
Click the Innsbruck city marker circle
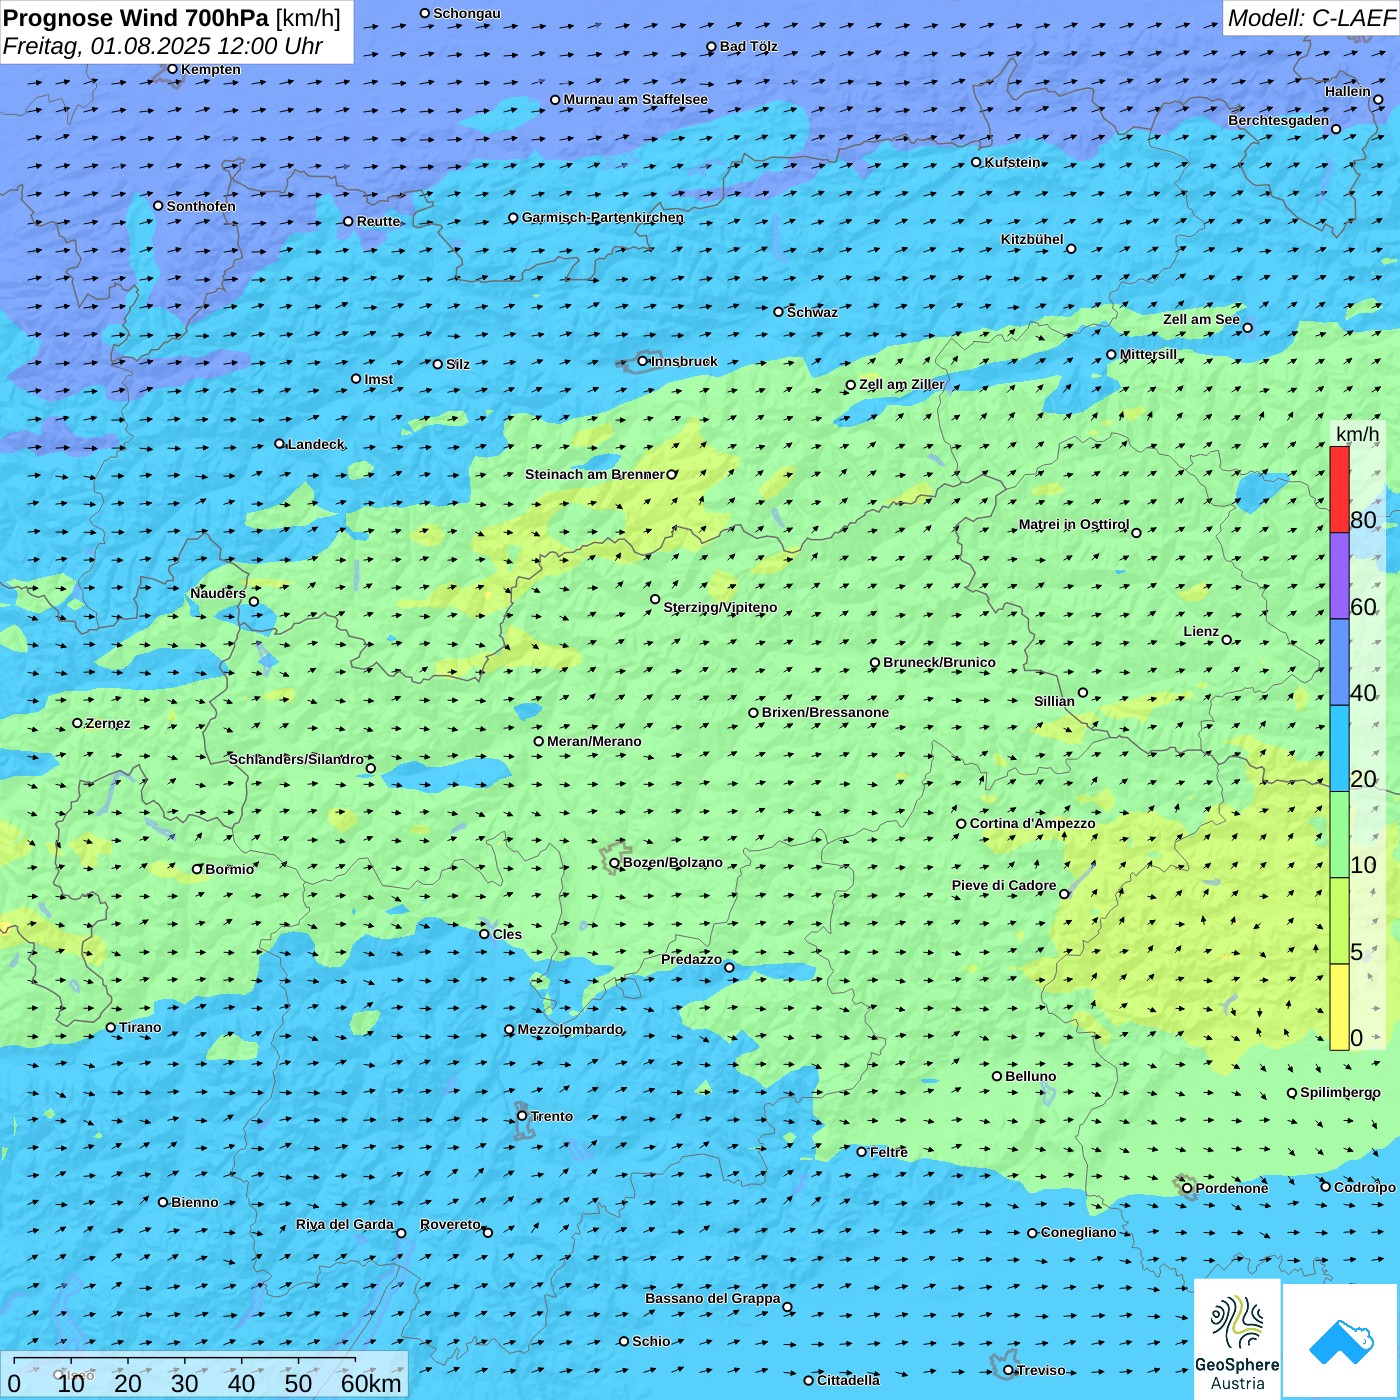pos(643,361)
